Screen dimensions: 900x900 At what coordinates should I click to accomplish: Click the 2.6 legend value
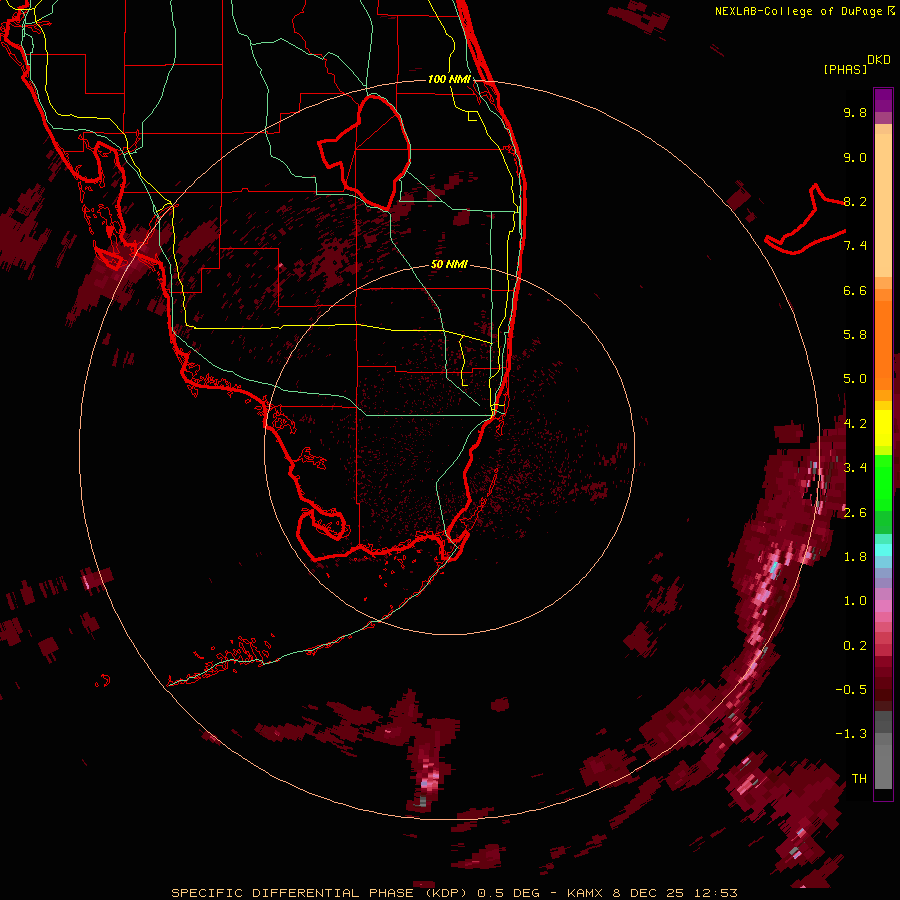855,512
